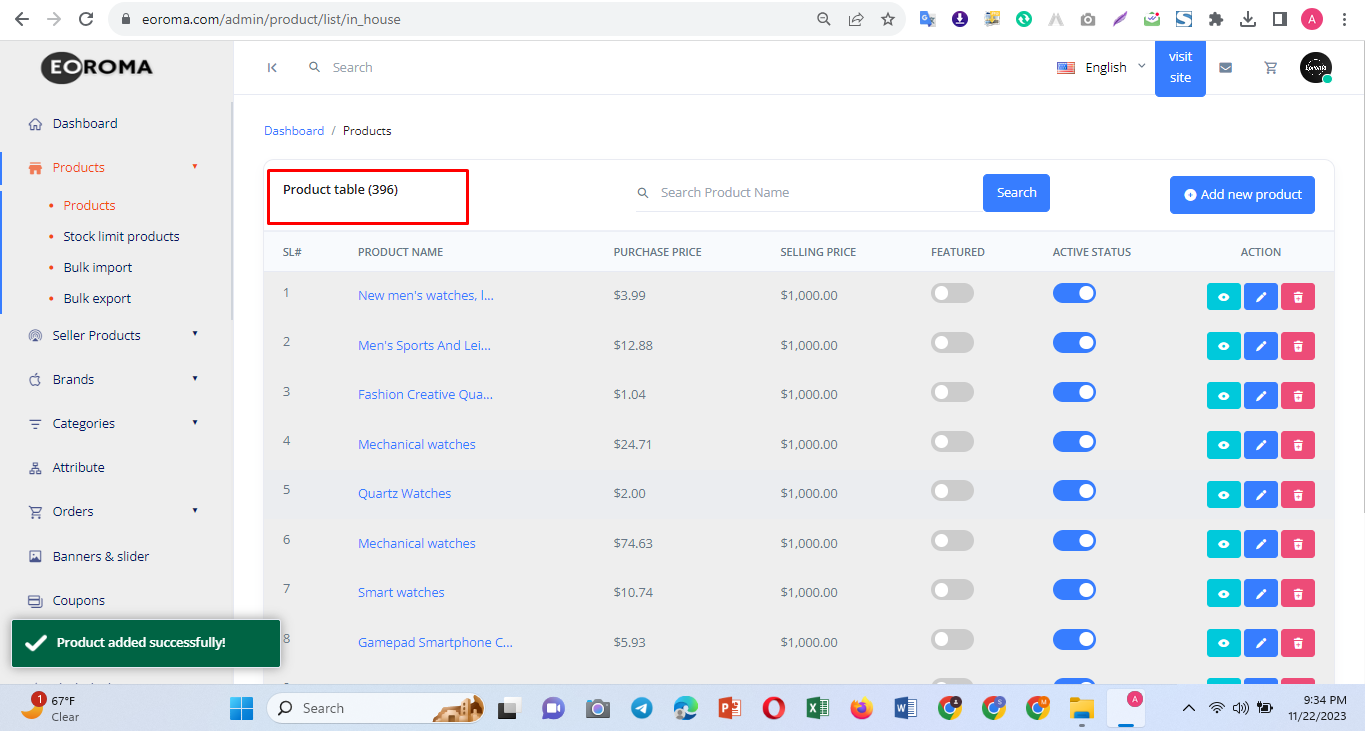Click the edit pencil icon for row 2
This screenshot has height=731, width=1365.
point(1261,346)
